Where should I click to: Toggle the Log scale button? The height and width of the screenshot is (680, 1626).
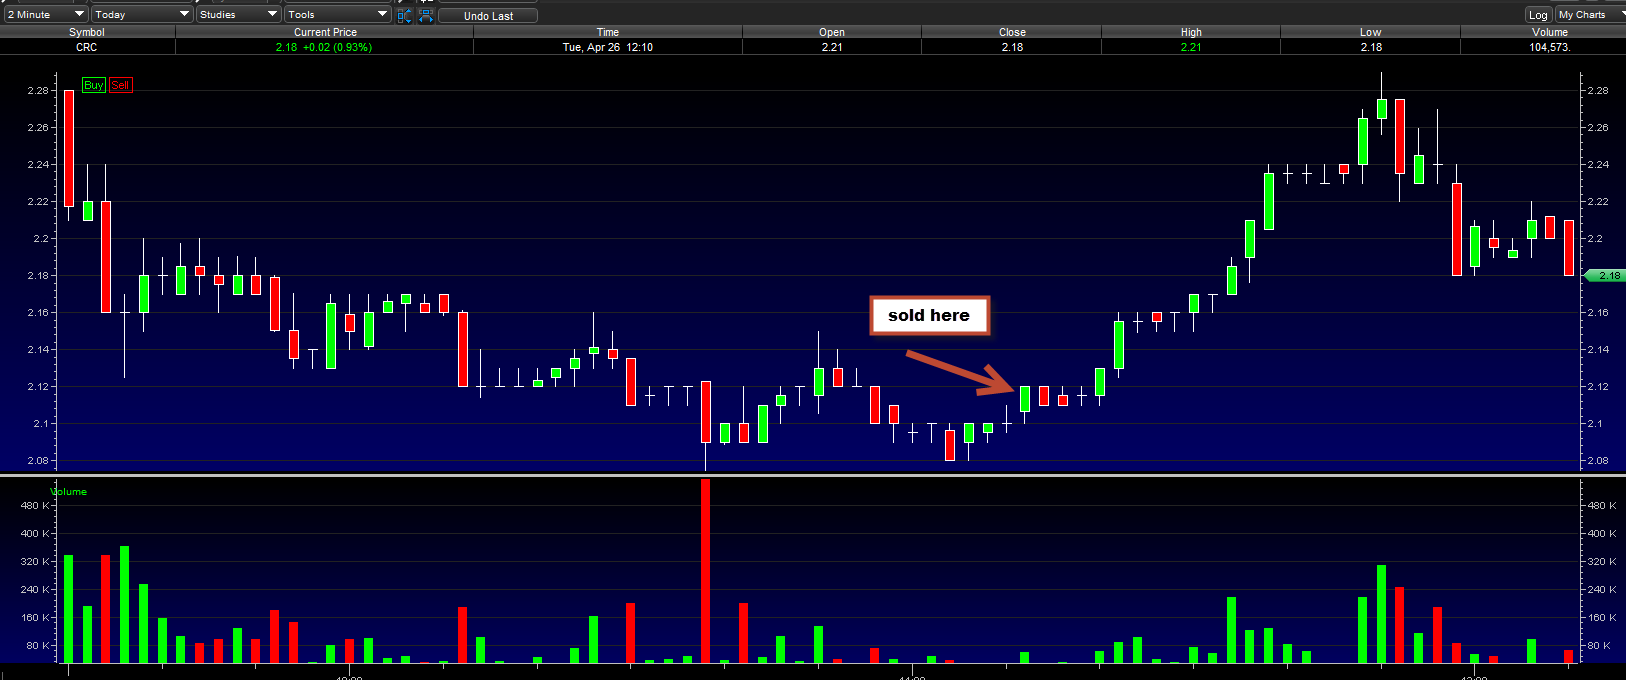1538,15
